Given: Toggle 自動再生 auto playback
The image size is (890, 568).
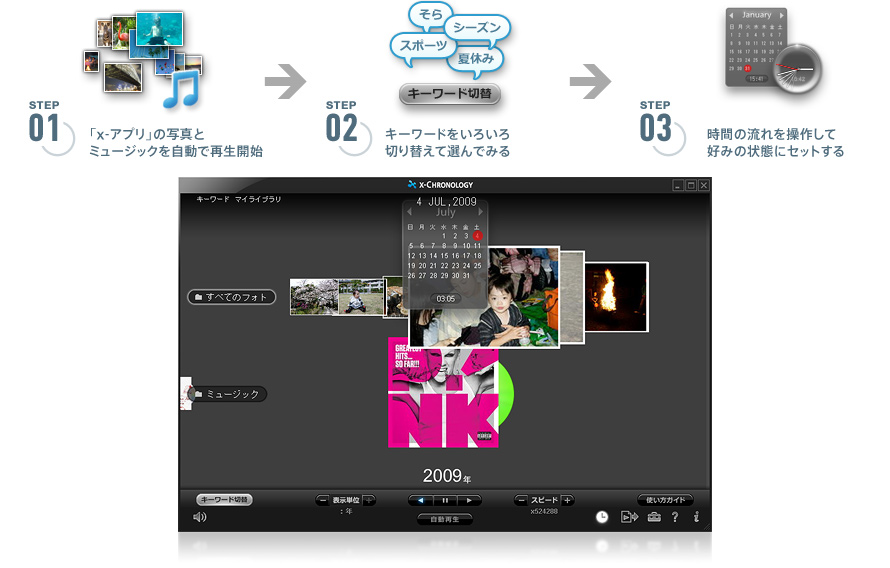Looking at the screenshot, I should 445,519.
